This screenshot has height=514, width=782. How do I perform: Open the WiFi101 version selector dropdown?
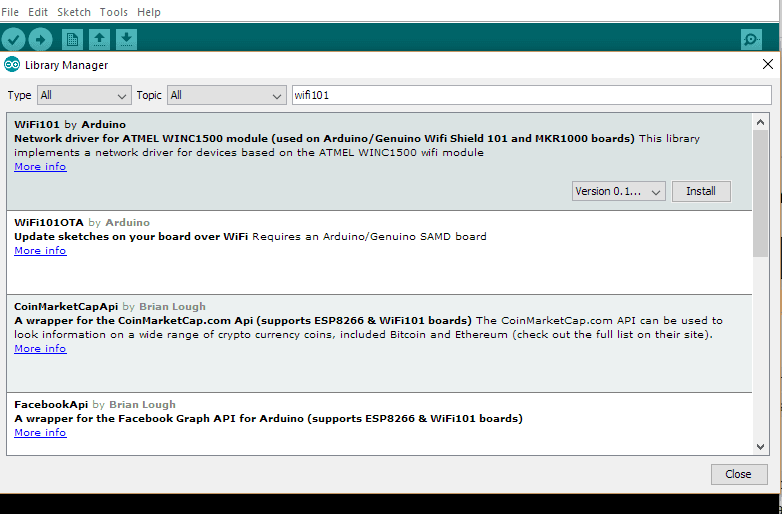click(x=619, y=191)
